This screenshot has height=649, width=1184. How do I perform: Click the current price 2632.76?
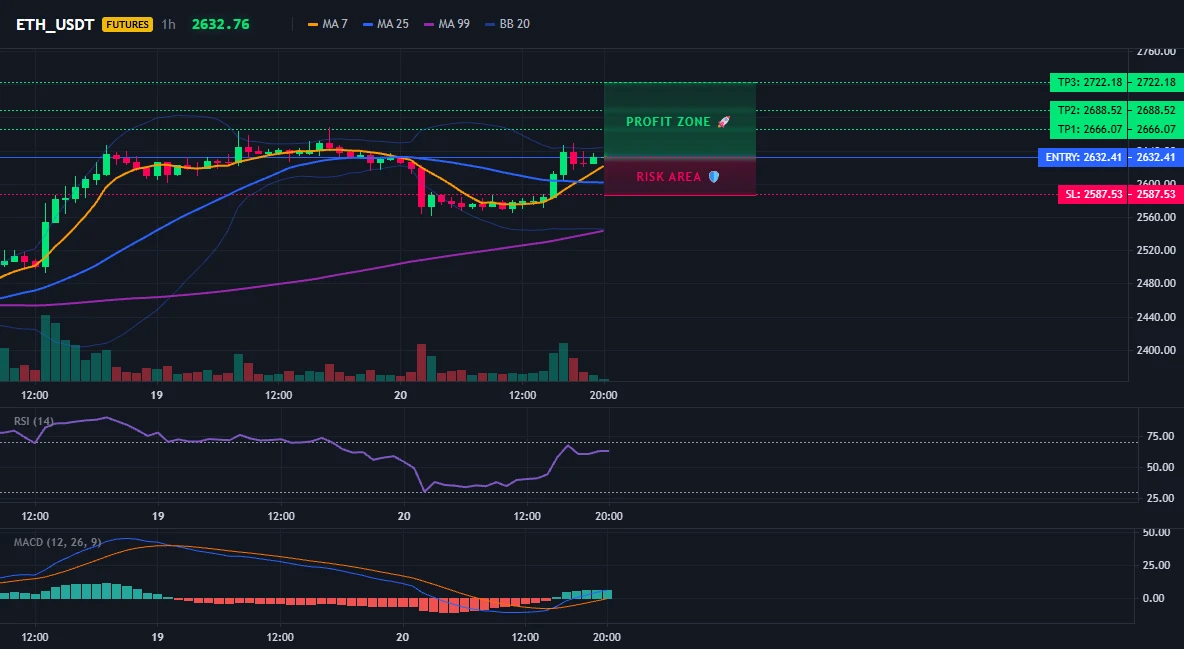point(220,24)
